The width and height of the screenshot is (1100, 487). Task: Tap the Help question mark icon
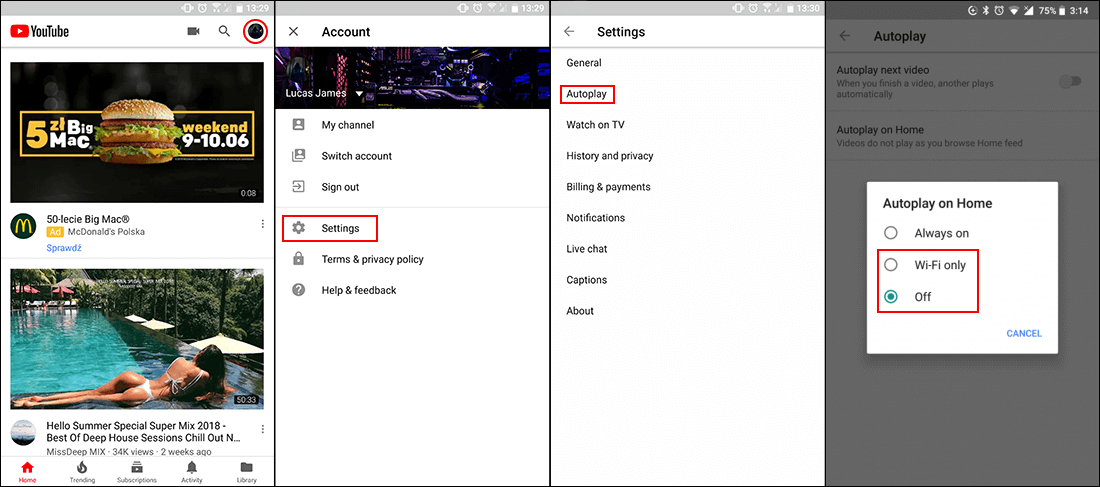[x=299, y=290]
